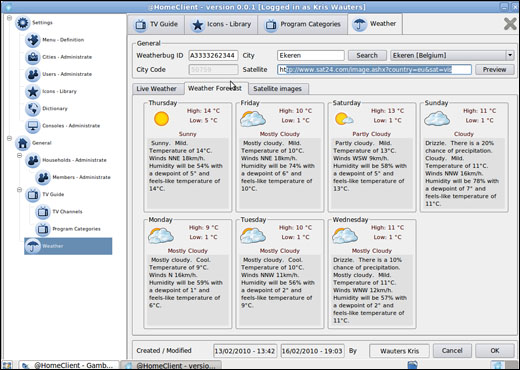Click Friday's mostly cloudy icon
The image size is (520, 370).
(253, 119)
